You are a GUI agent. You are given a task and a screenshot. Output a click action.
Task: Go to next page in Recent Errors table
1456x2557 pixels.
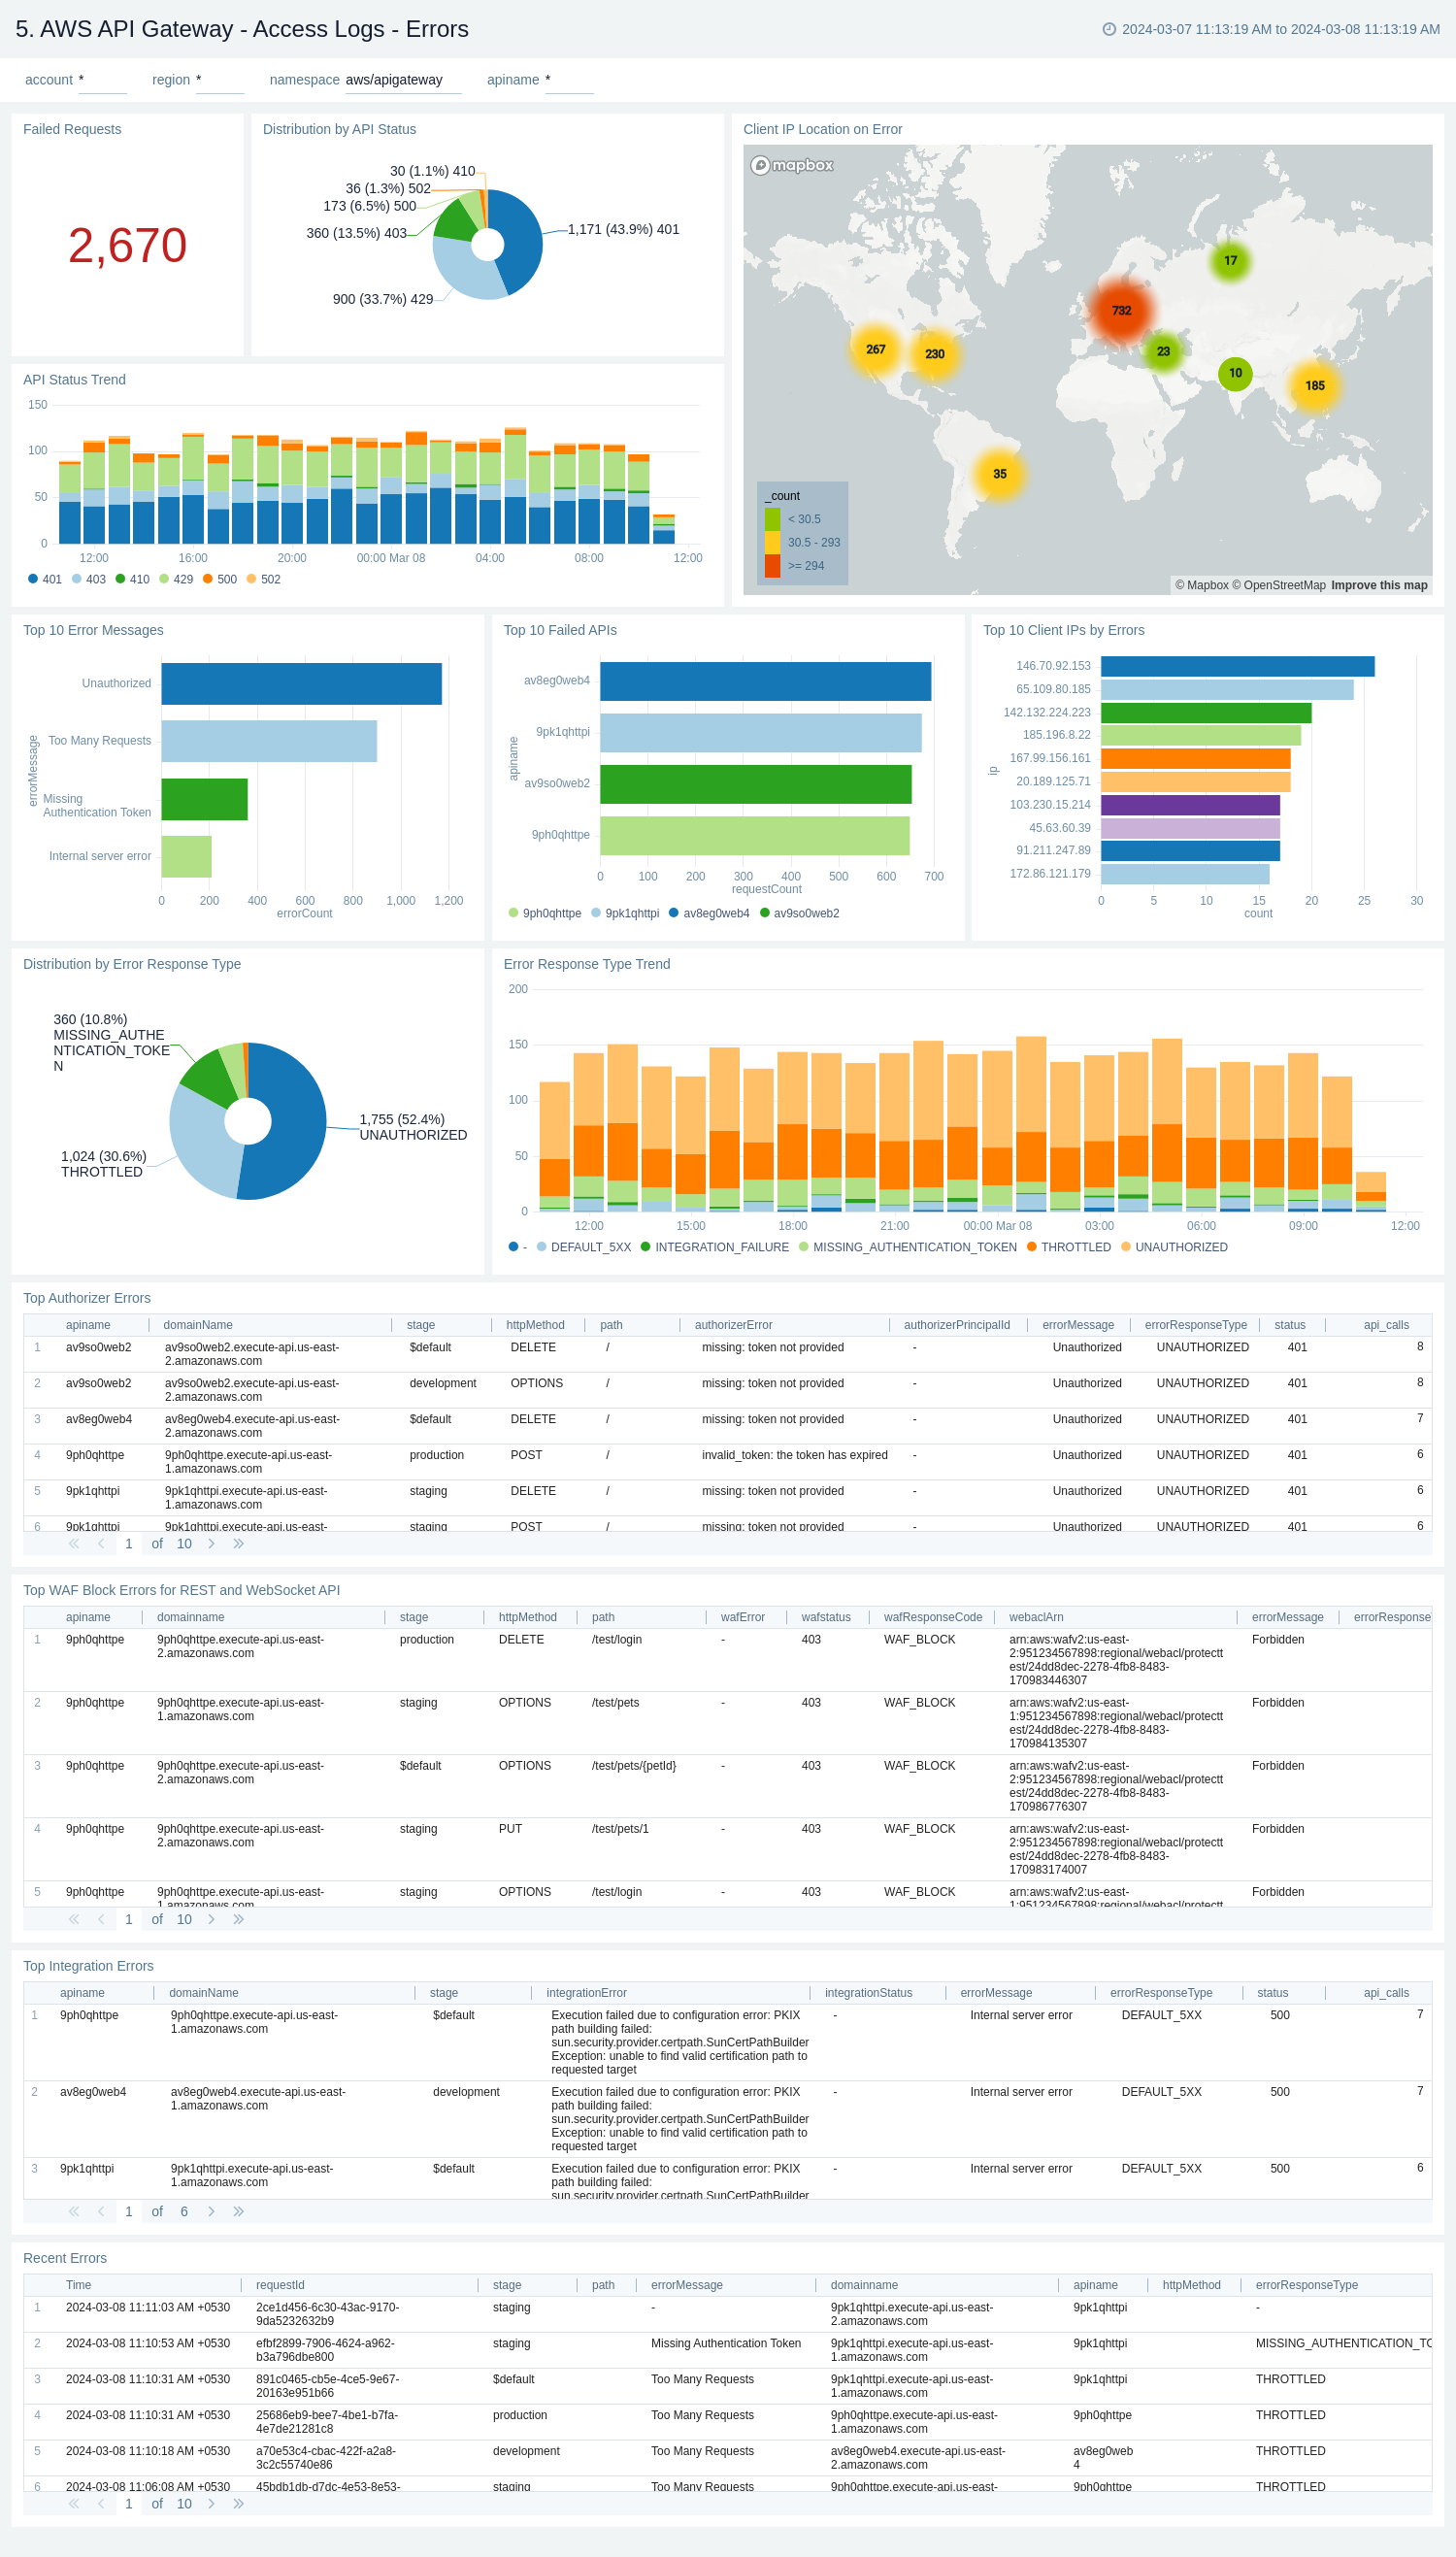tap(211, 2503)
